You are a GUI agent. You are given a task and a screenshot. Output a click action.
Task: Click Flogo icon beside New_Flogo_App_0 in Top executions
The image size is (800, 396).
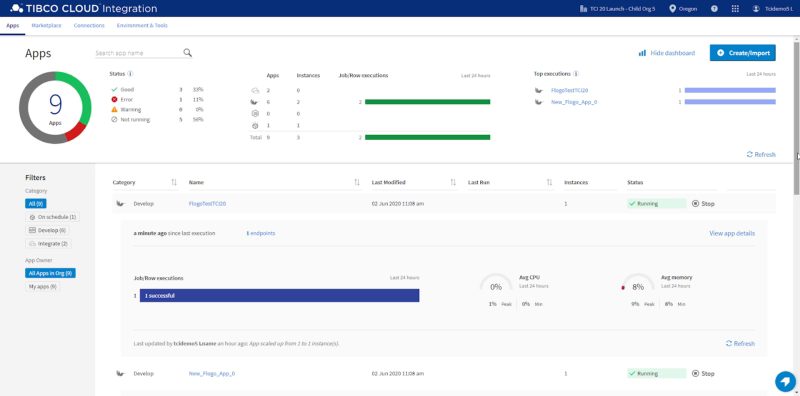point(539,102)
